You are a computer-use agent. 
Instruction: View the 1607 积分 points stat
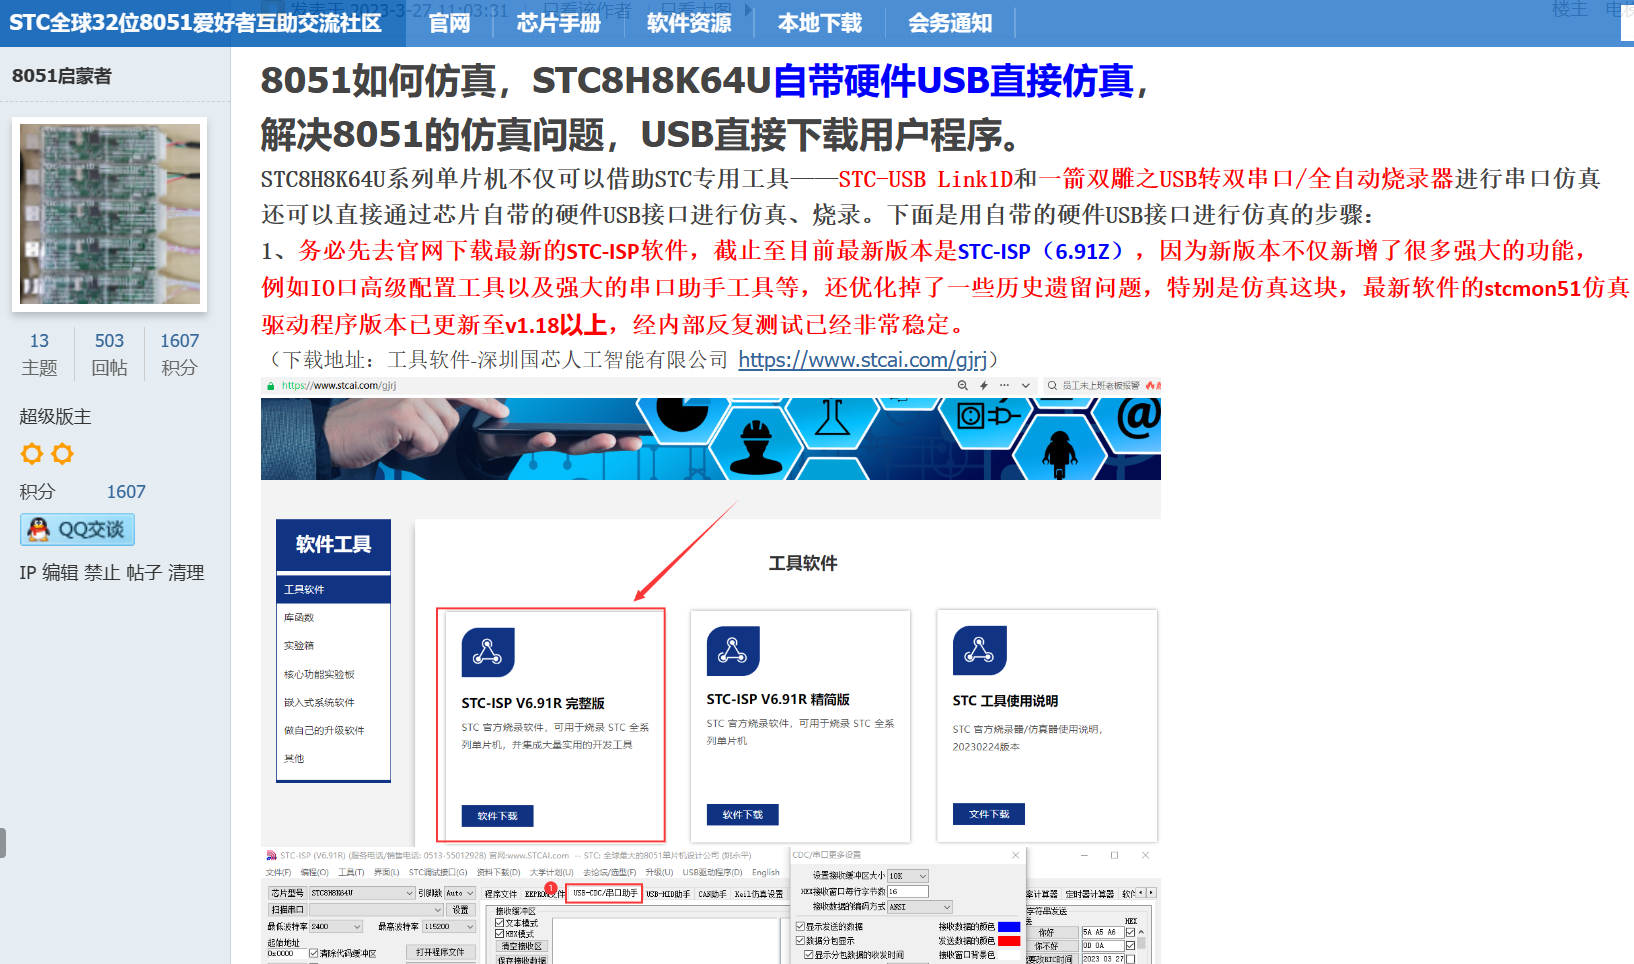click(179, 354)
